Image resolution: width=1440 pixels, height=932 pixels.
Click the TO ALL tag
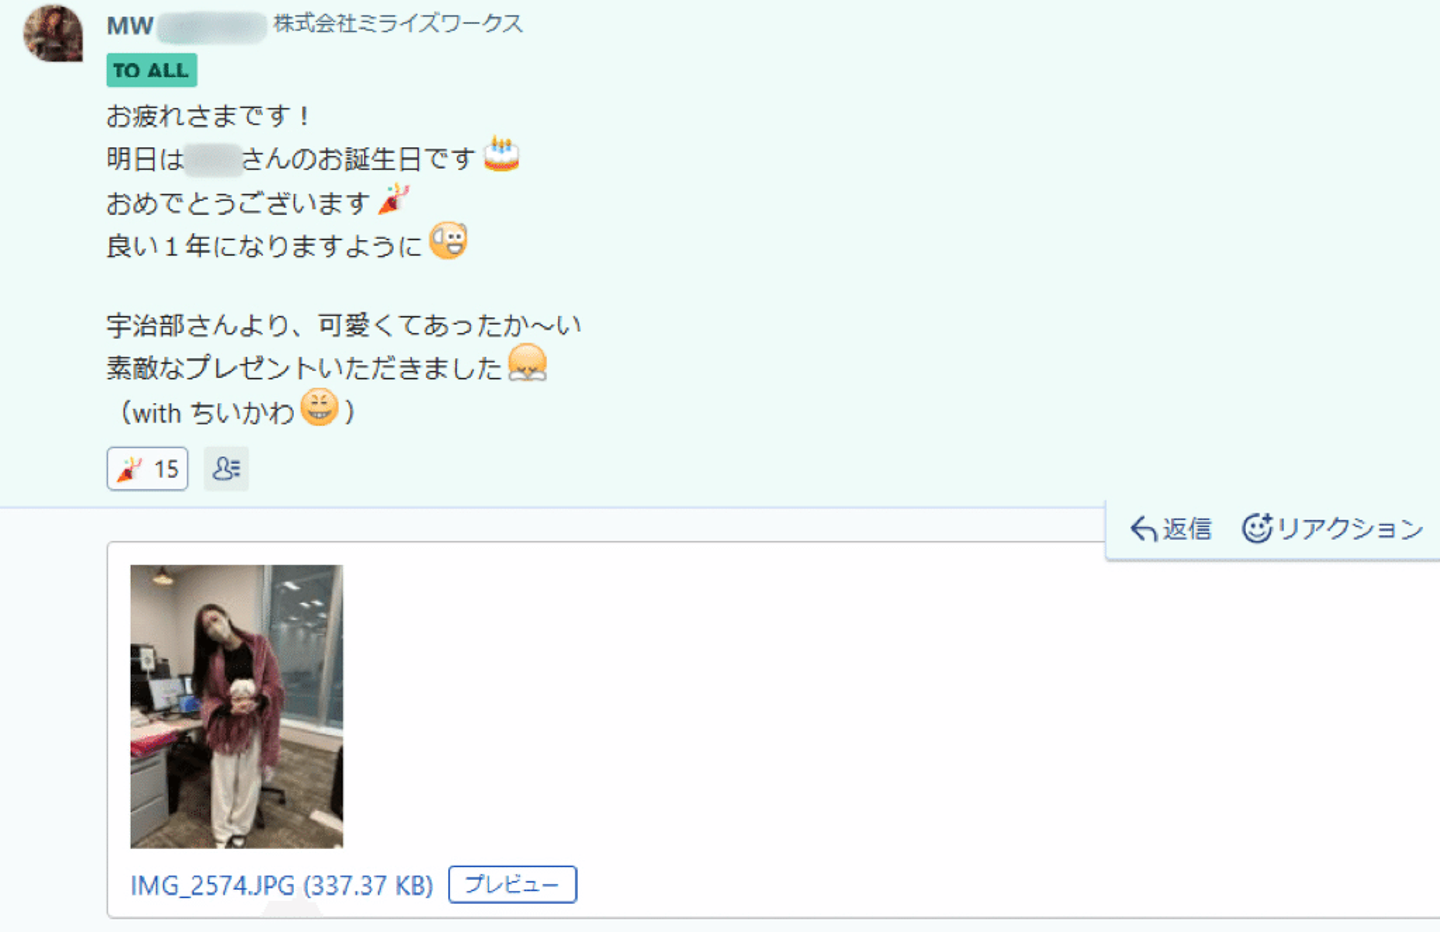click(x=151, y=70)
